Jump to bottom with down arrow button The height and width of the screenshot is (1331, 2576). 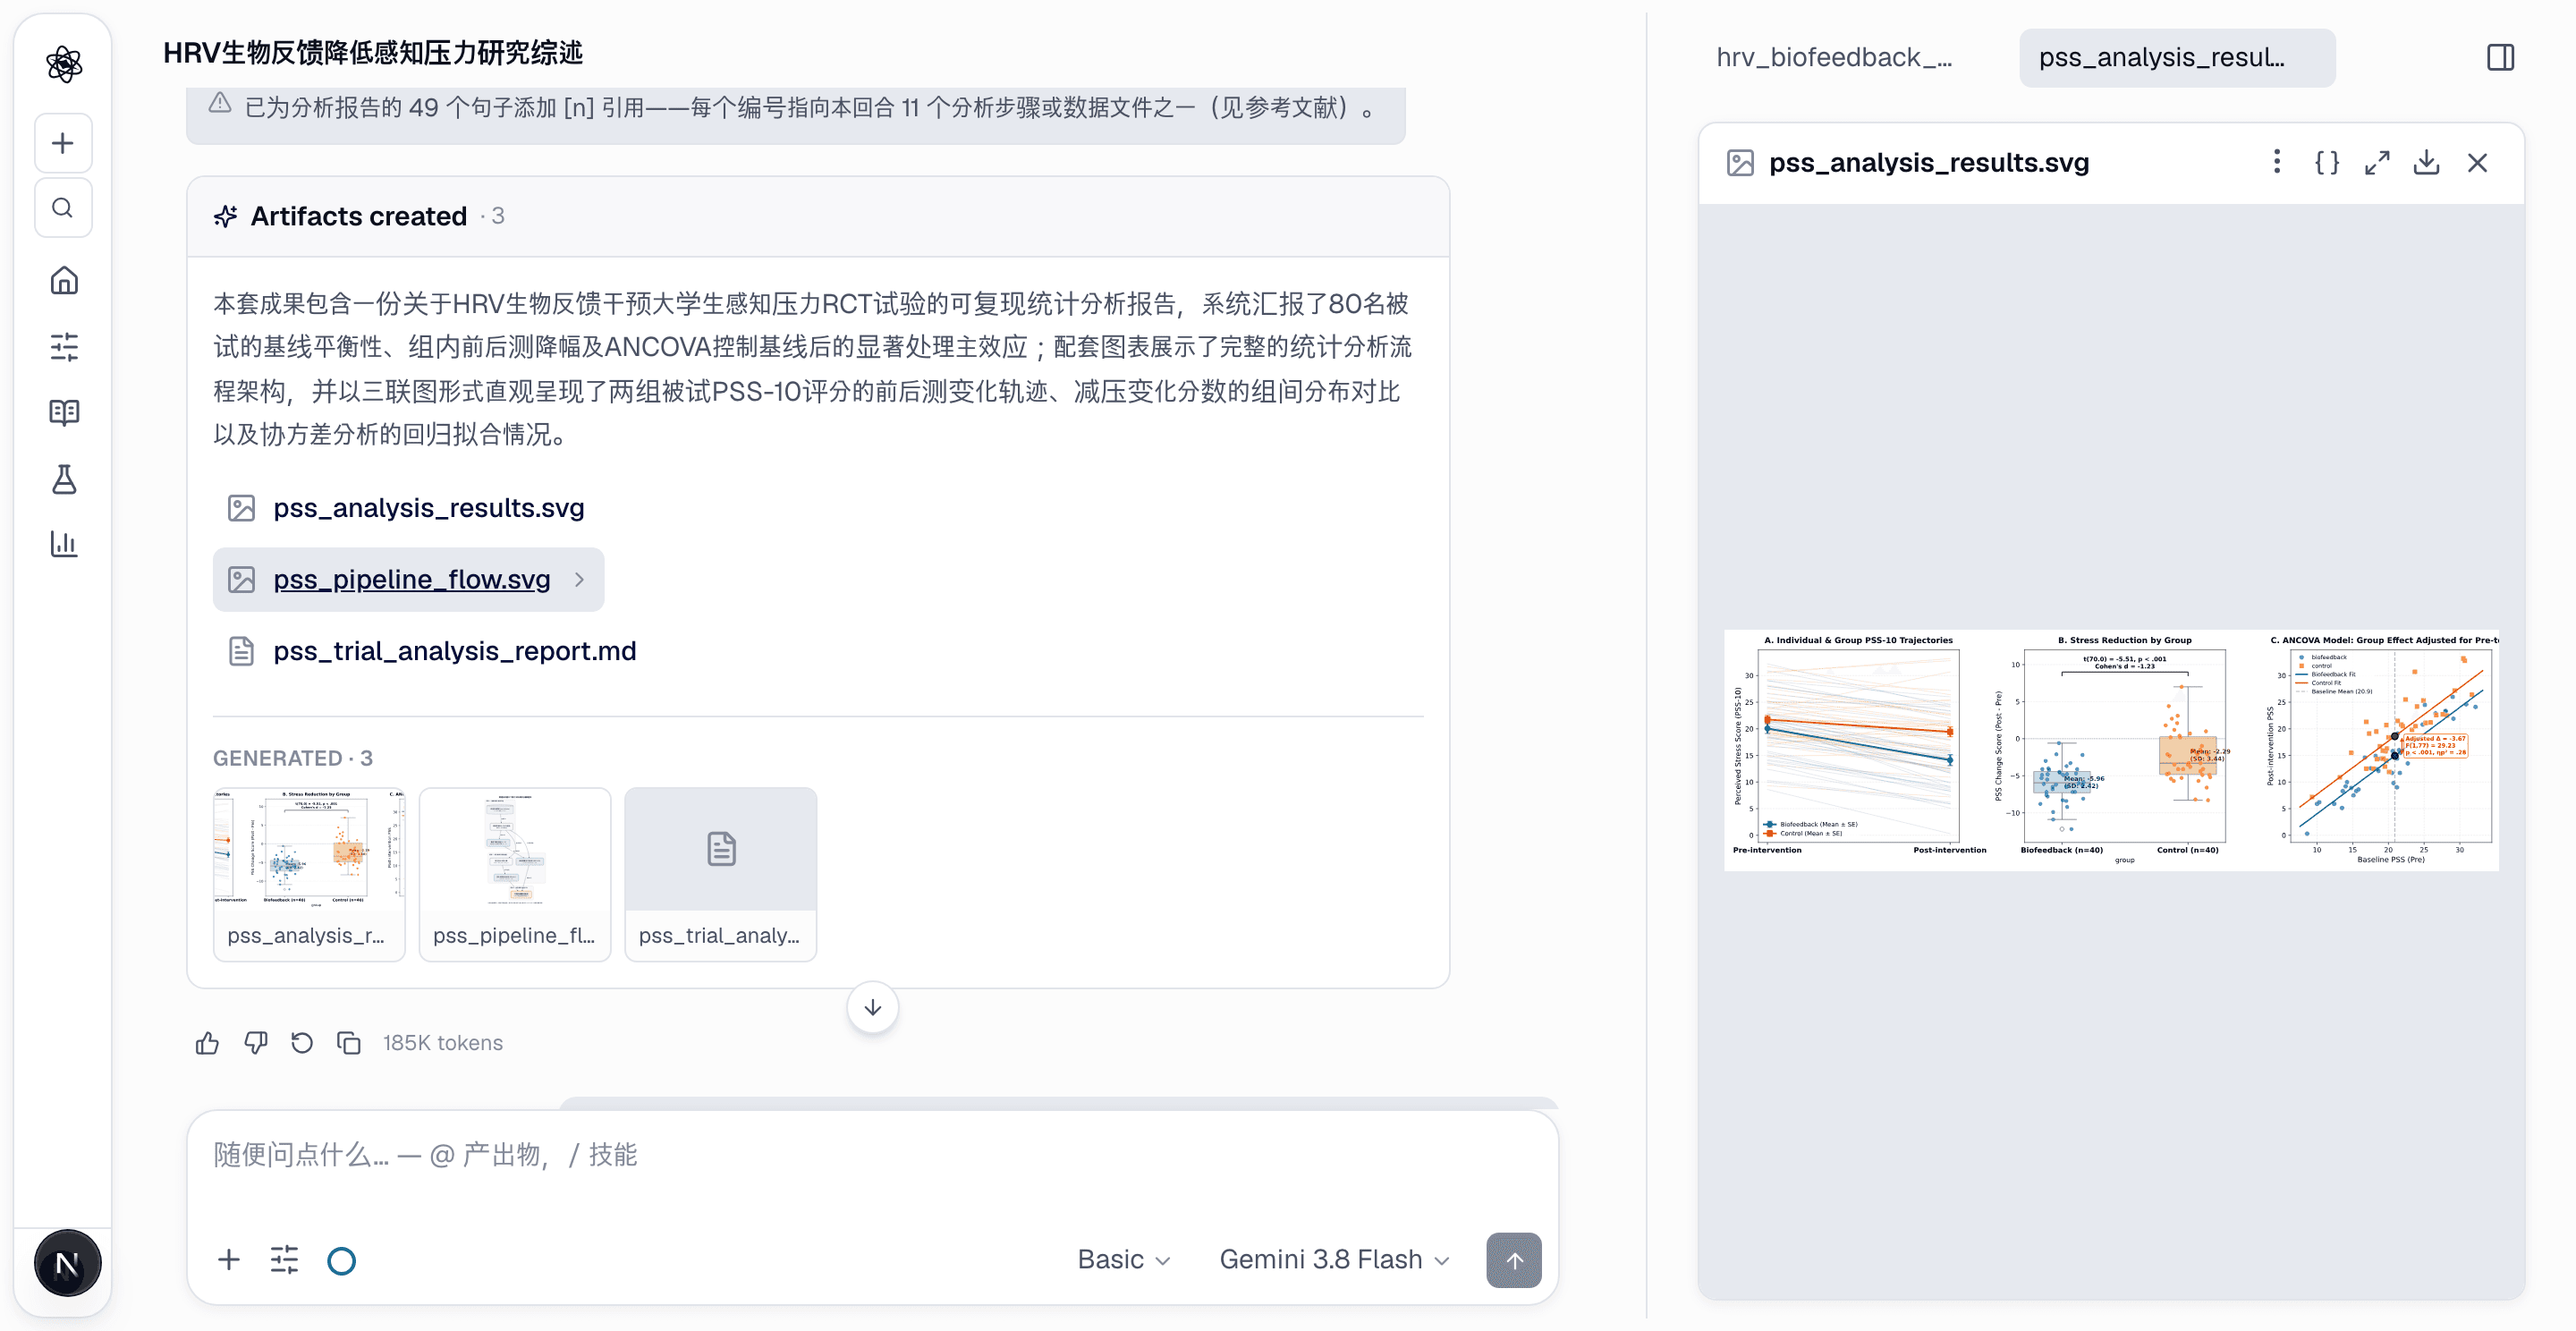tap(872, 1007)
